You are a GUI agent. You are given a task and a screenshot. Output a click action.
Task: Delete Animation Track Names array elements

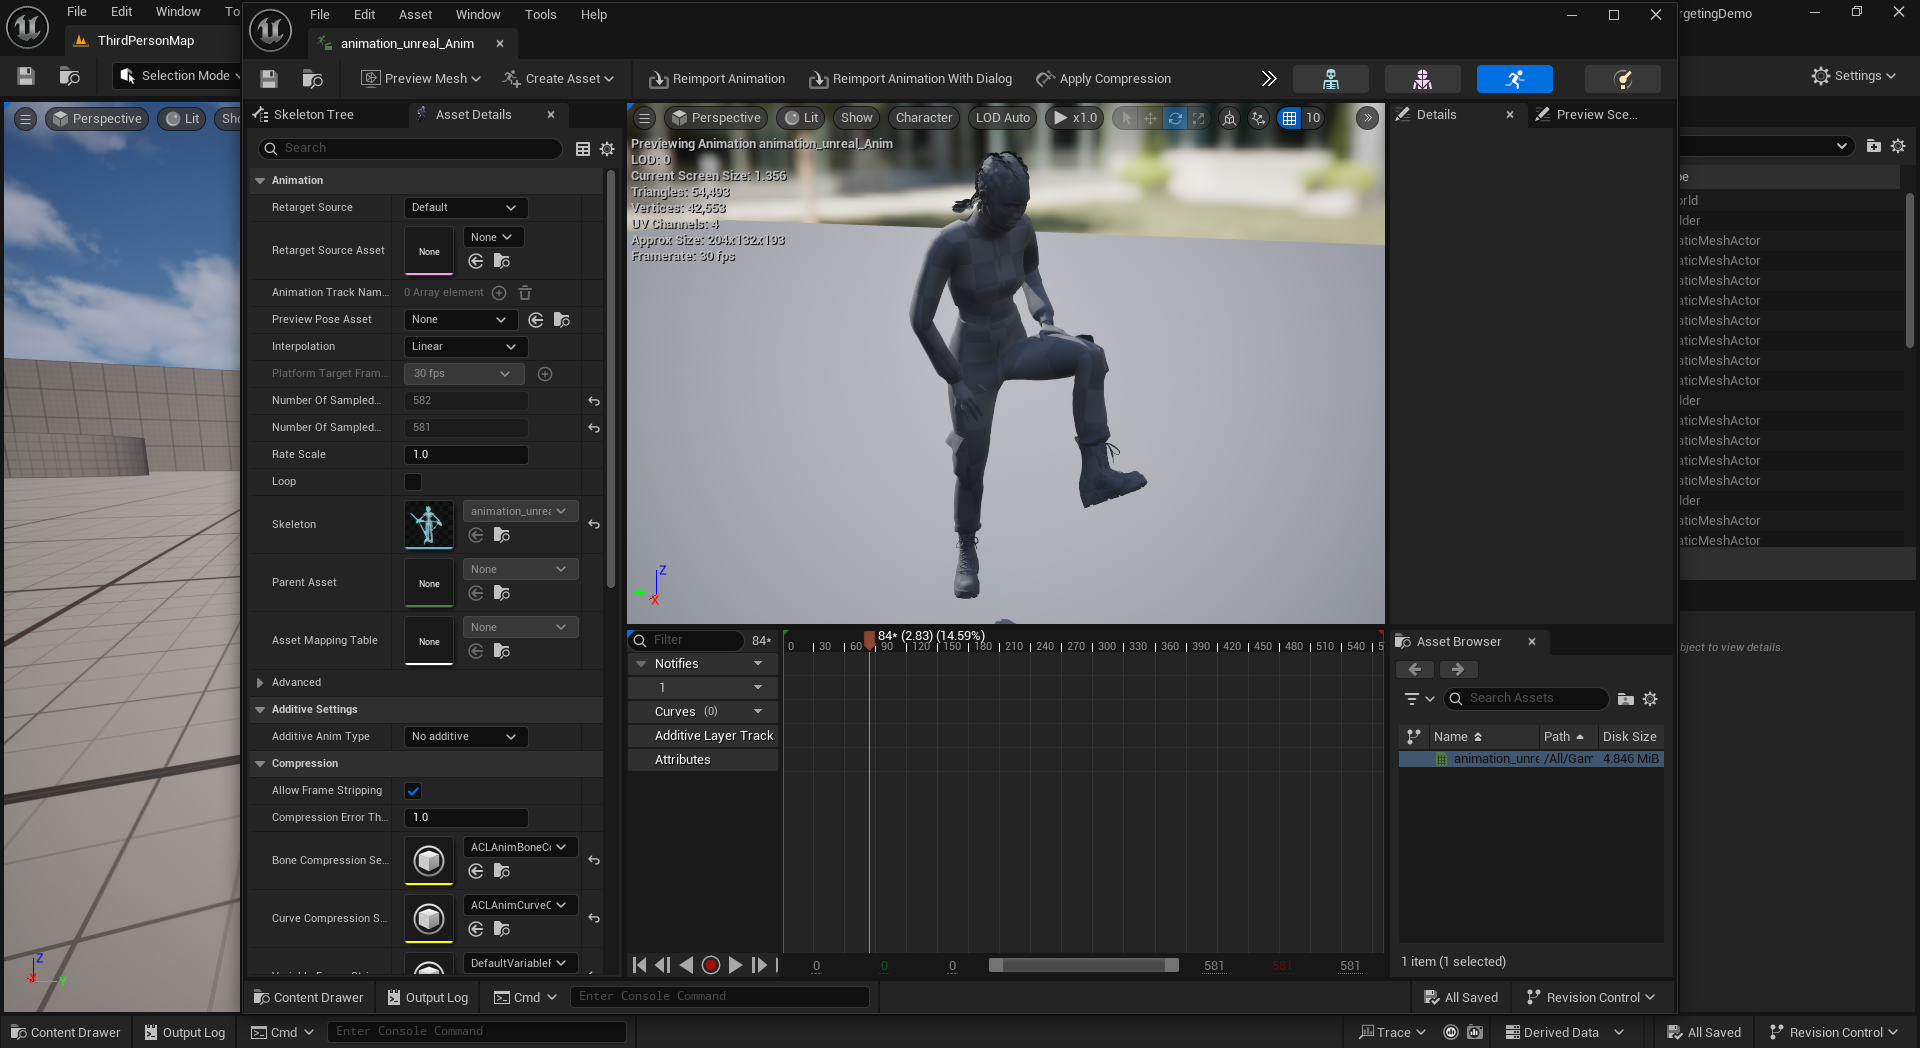525,293
